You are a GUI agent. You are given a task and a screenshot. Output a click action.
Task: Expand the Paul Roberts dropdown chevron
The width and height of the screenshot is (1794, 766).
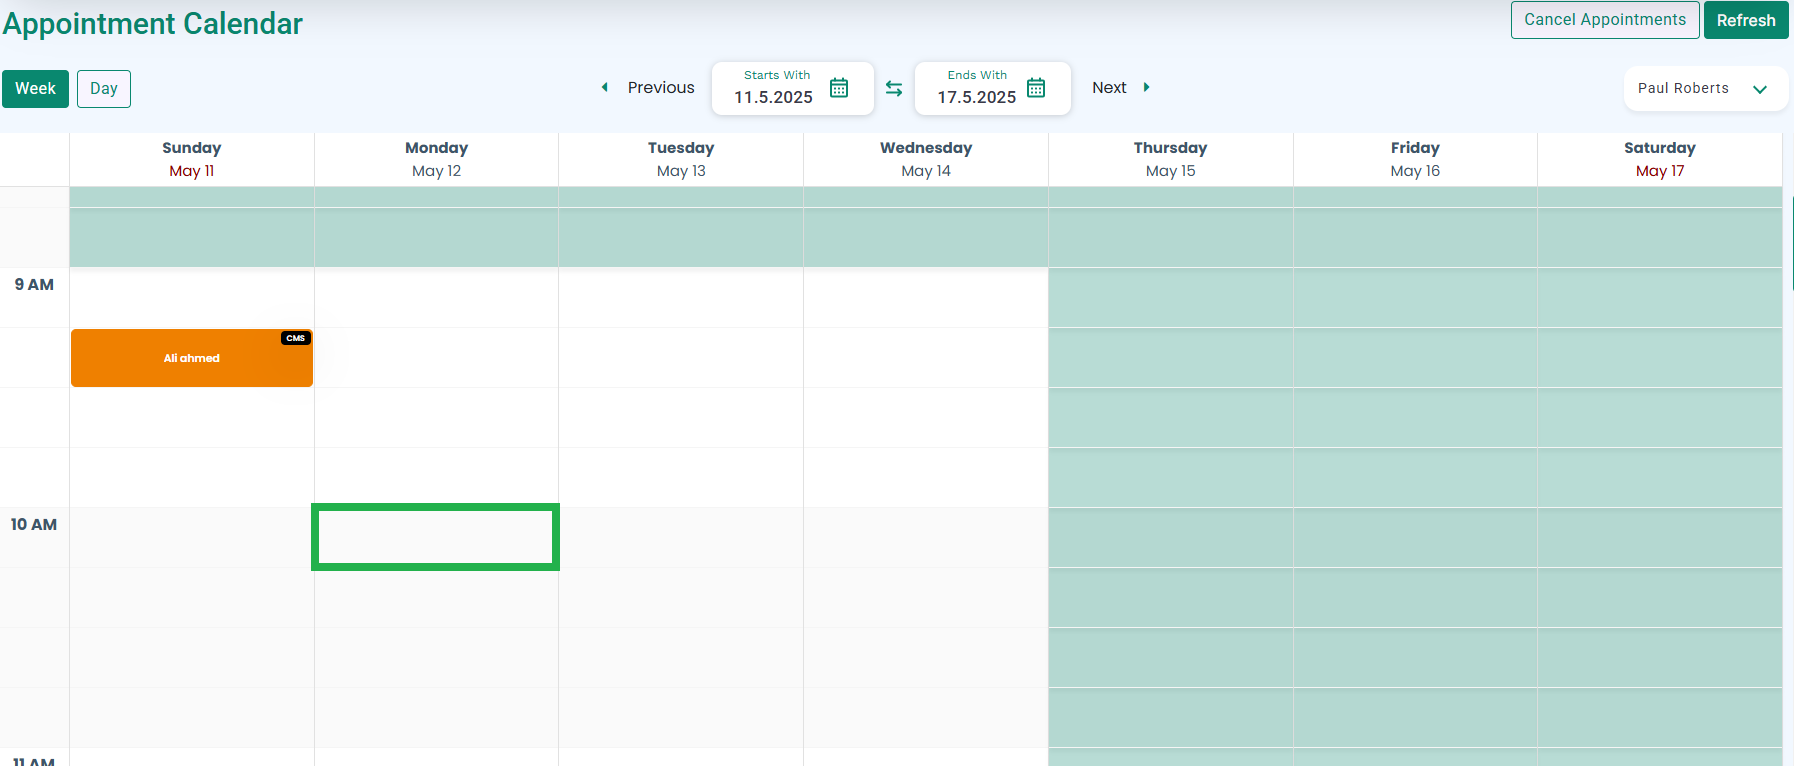(1760, 89)
